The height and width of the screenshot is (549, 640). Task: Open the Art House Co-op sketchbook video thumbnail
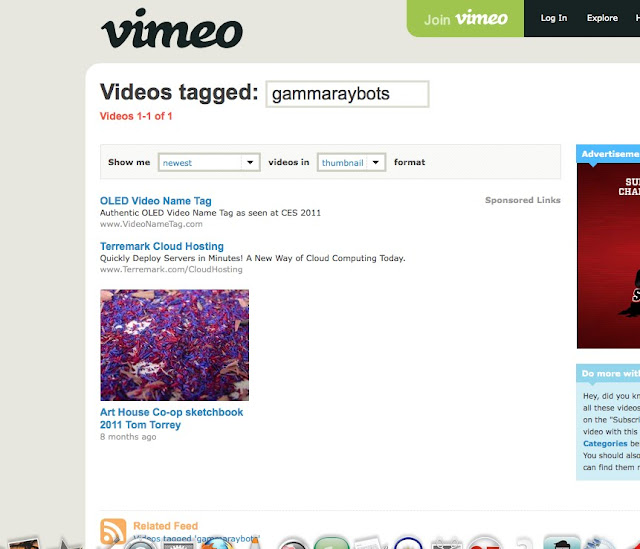[x=174, y=345]
